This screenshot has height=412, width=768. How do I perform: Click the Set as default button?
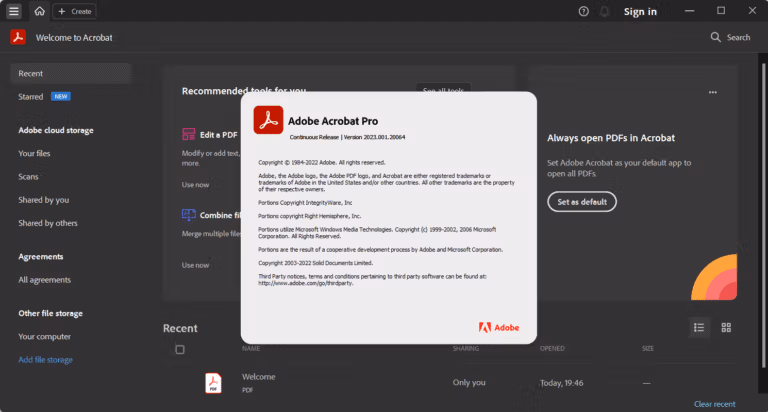click(582, 202)
